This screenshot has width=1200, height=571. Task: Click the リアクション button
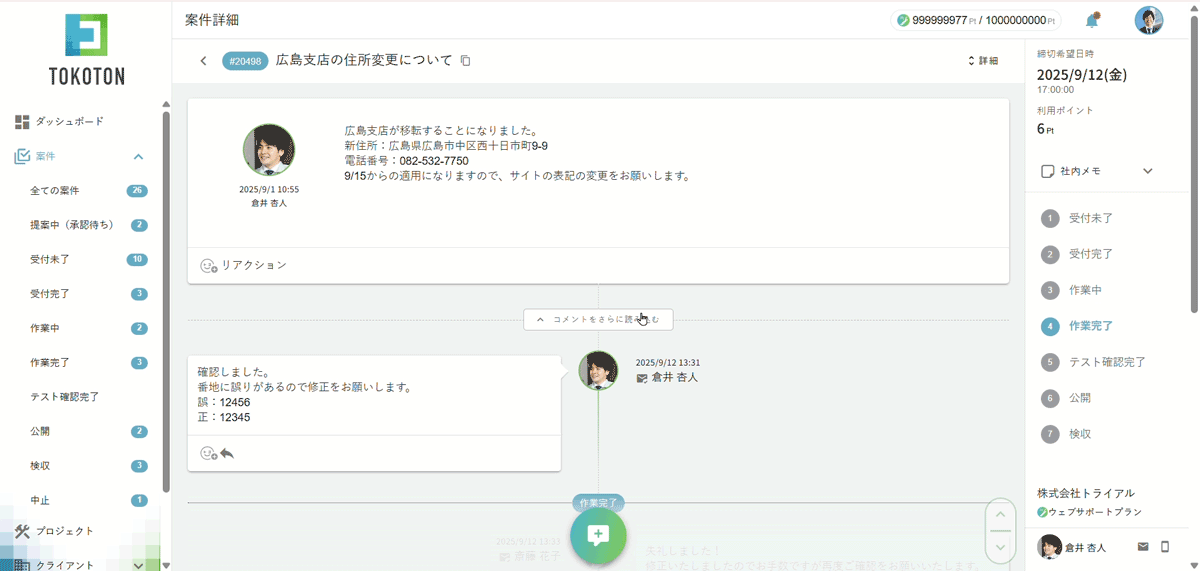pyautogui.click(x=244, y=266)
